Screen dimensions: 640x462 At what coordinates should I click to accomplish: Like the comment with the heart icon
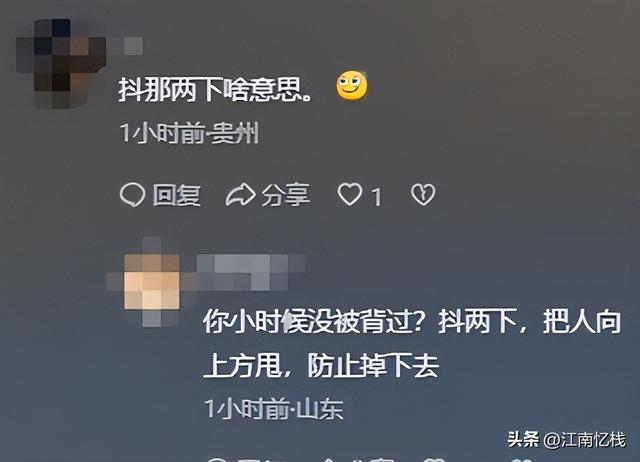pos(350,194)
